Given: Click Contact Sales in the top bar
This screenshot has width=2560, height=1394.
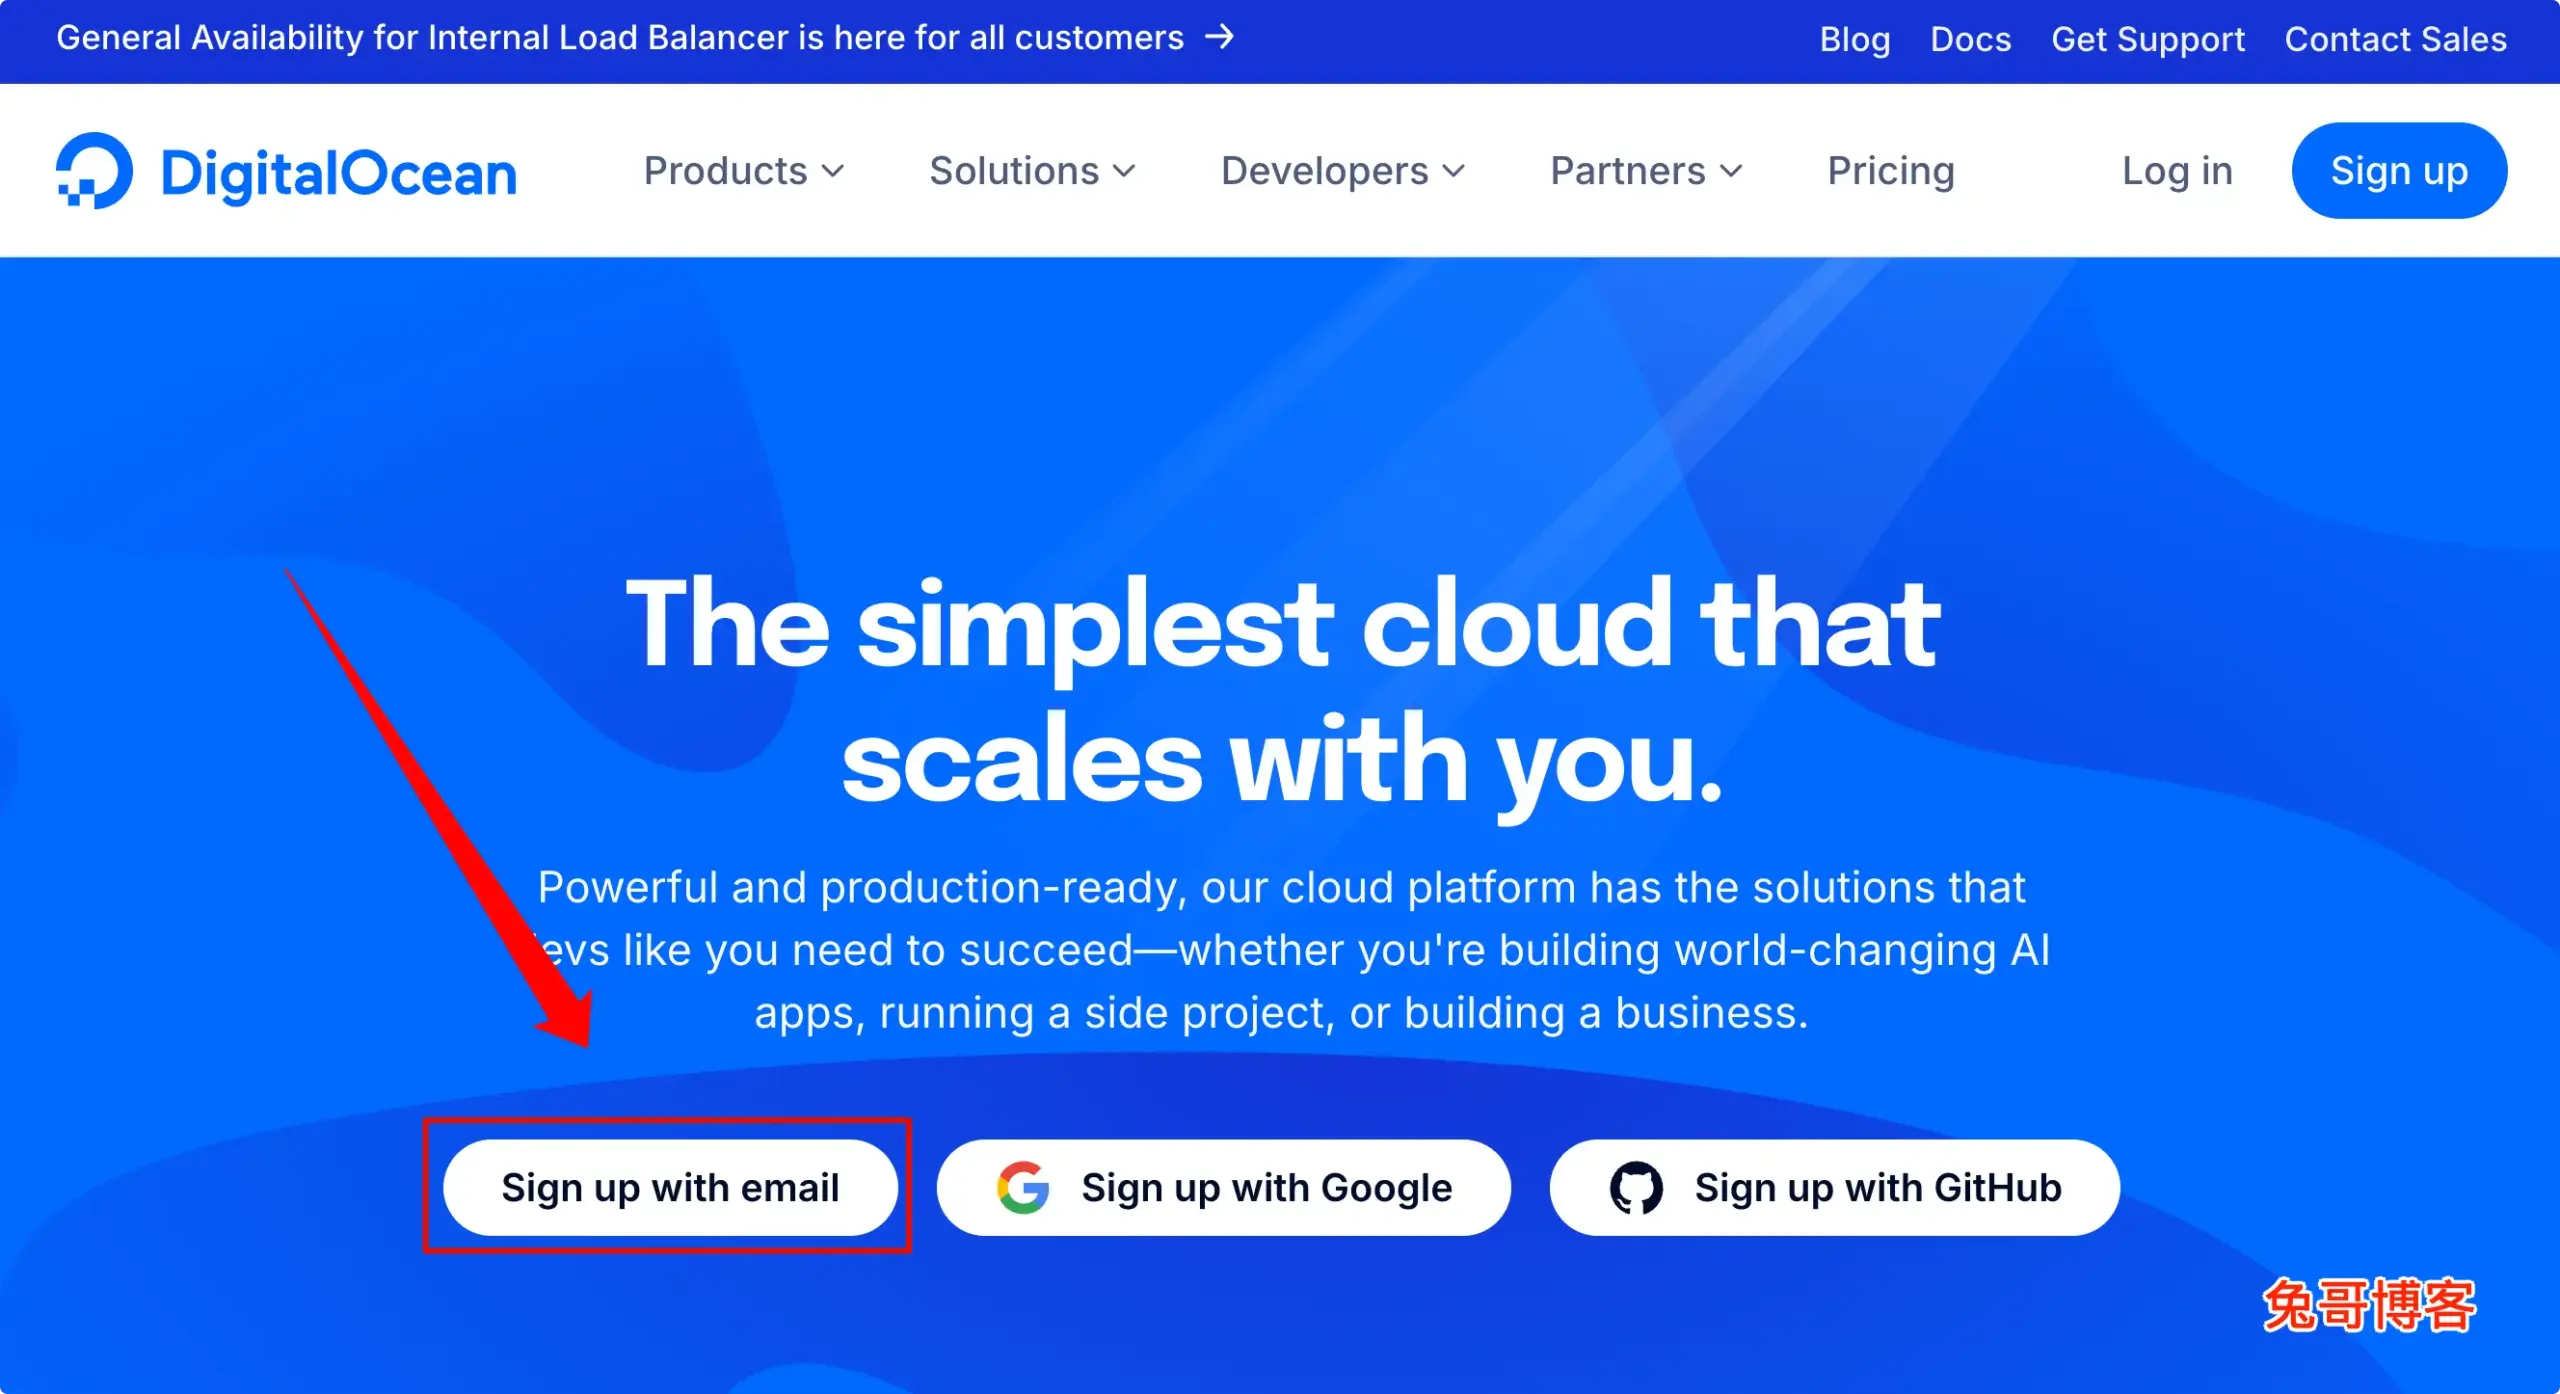Looking at the screenshot, I should click(x=2395, y=39).
